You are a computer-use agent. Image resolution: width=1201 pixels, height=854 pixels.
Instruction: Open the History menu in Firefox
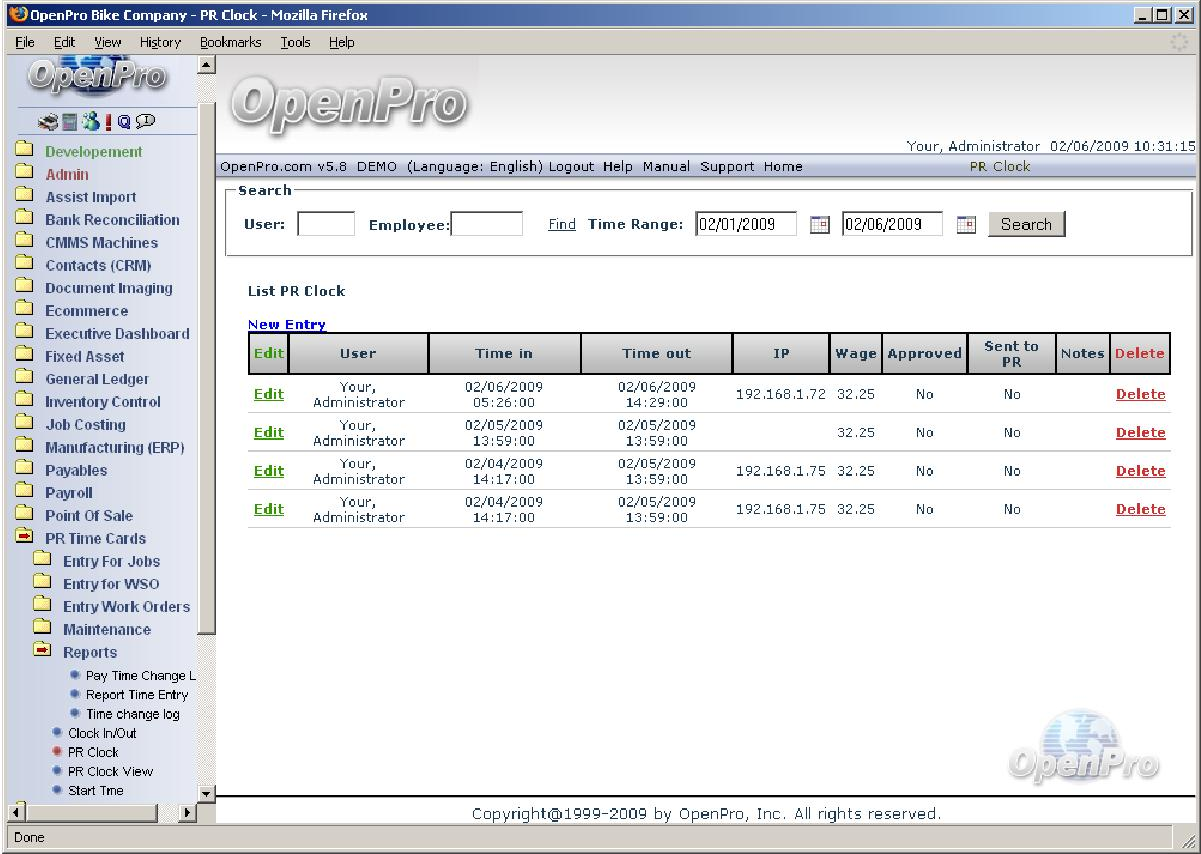160,42
